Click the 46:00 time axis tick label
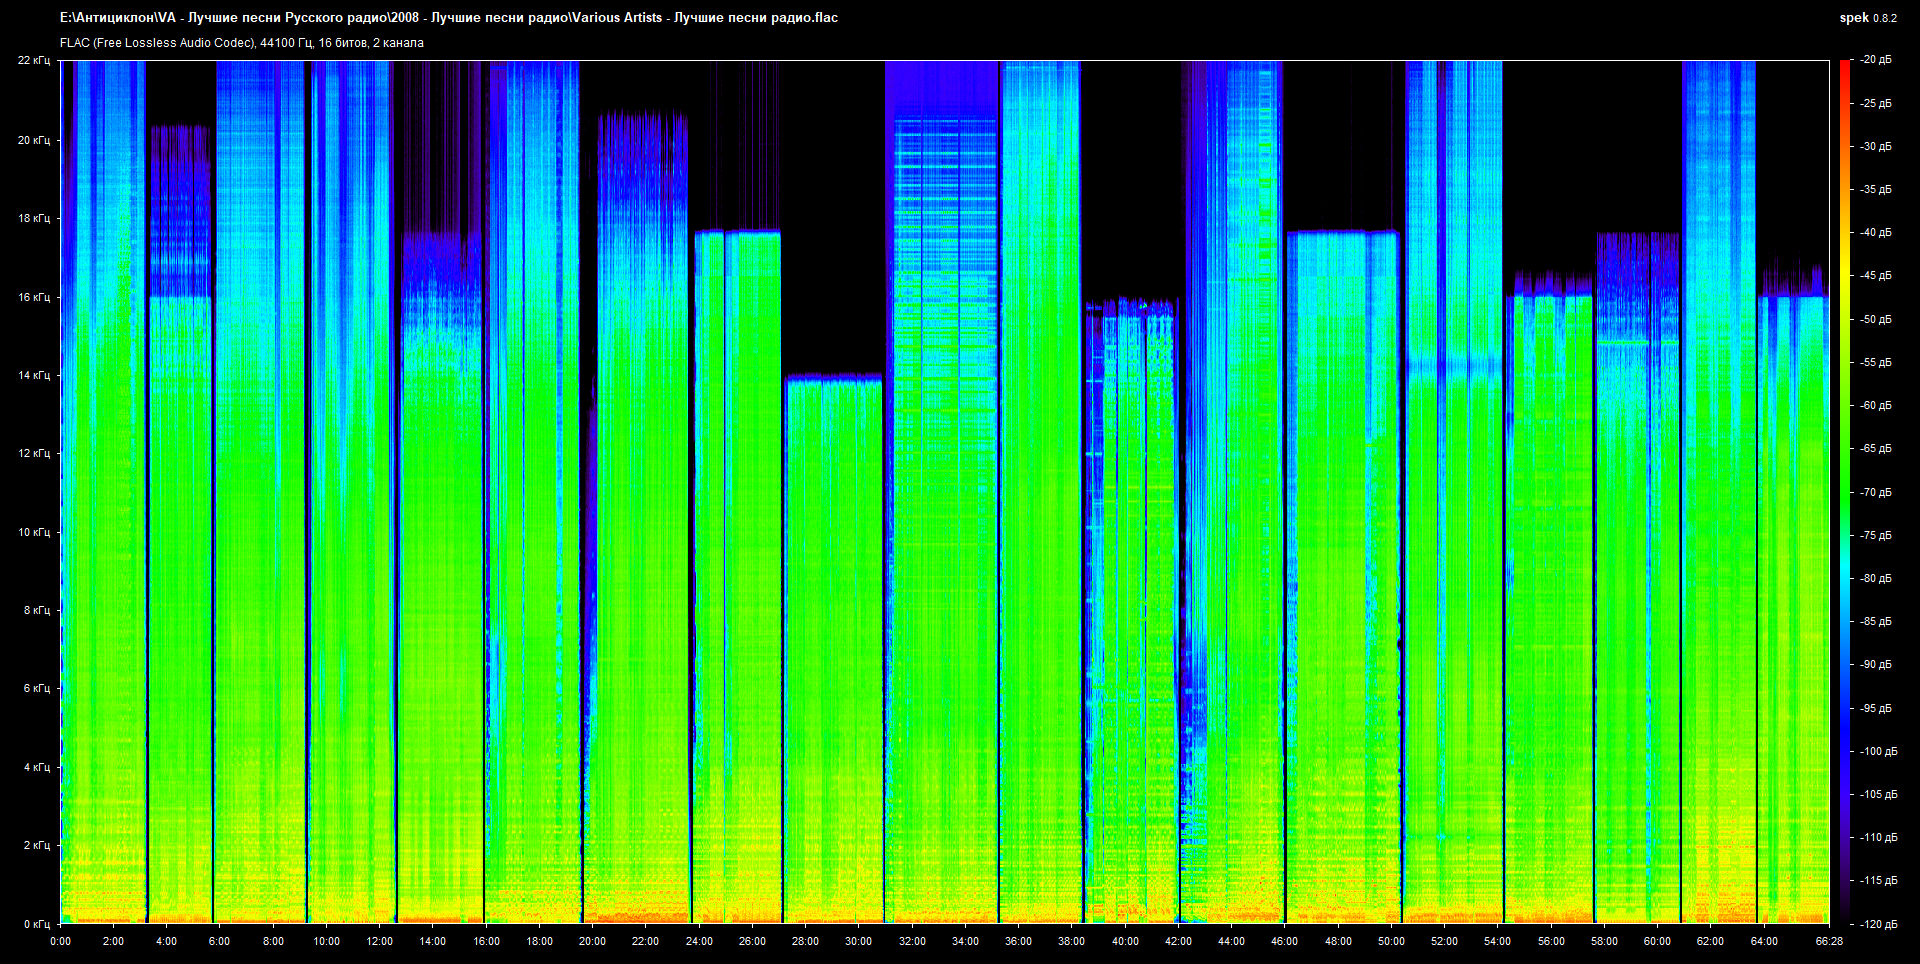Viewport: 1920px width, 964px height. pos(1284,941)
